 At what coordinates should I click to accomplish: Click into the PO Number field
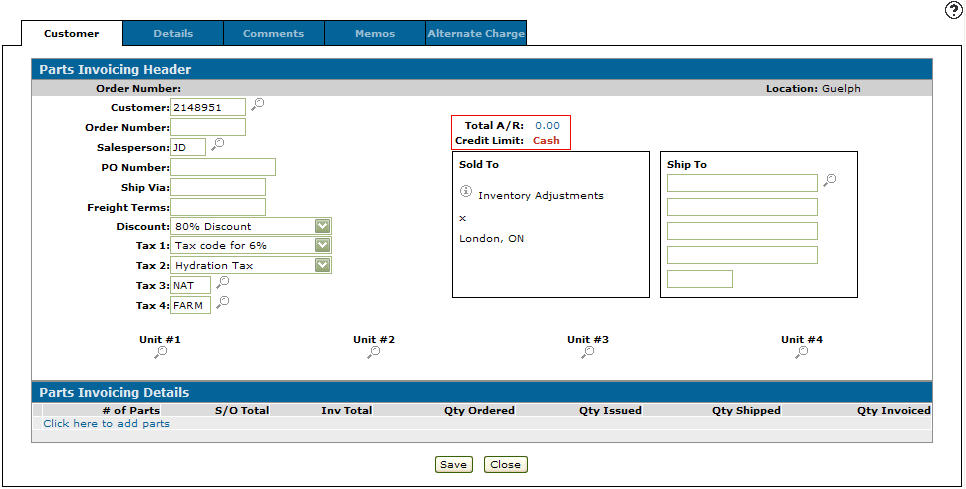point(222,167)
